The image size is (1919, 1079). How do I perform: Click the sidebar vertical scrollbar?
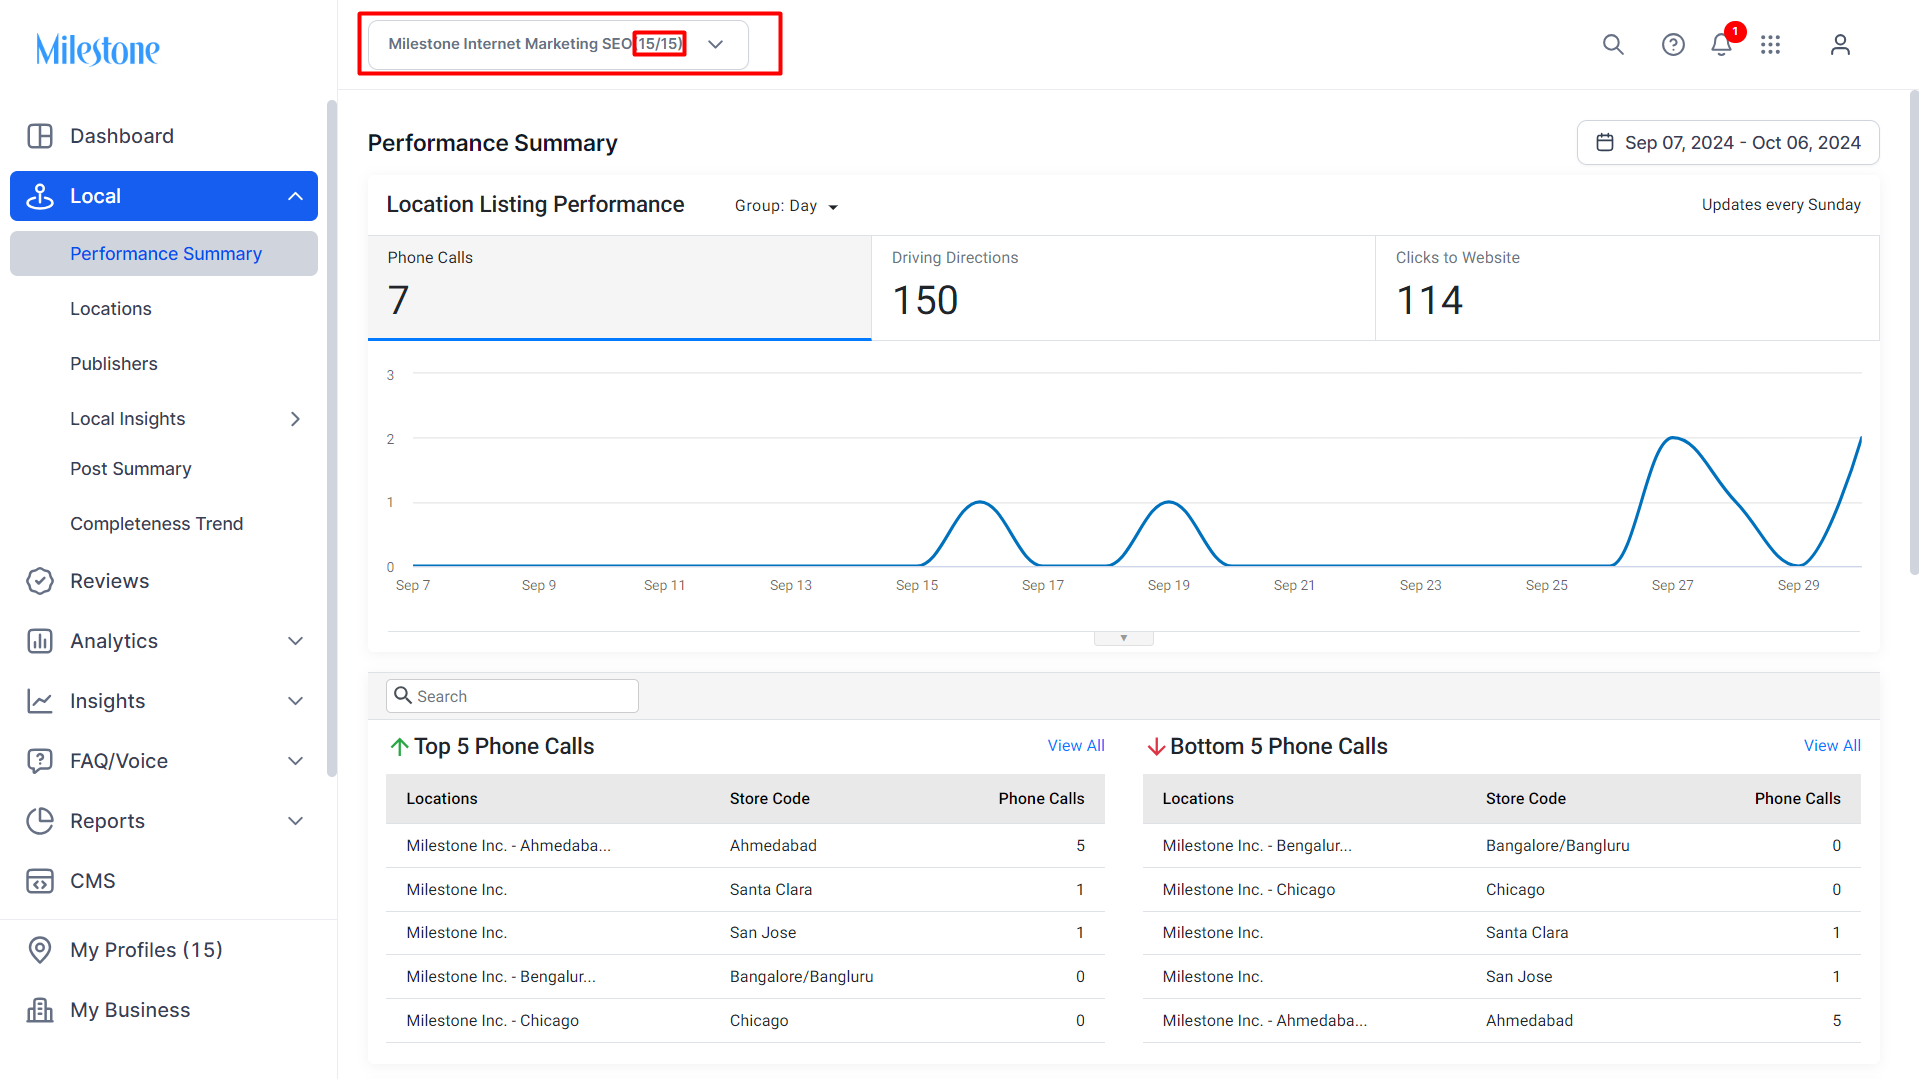point(332,438)
